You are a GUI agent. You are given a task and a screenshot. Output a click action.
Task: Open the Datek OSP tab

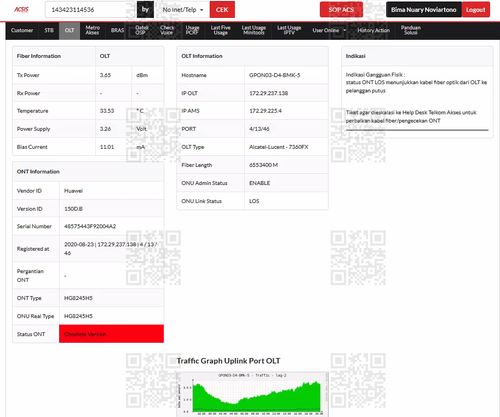tap(142, 30)
